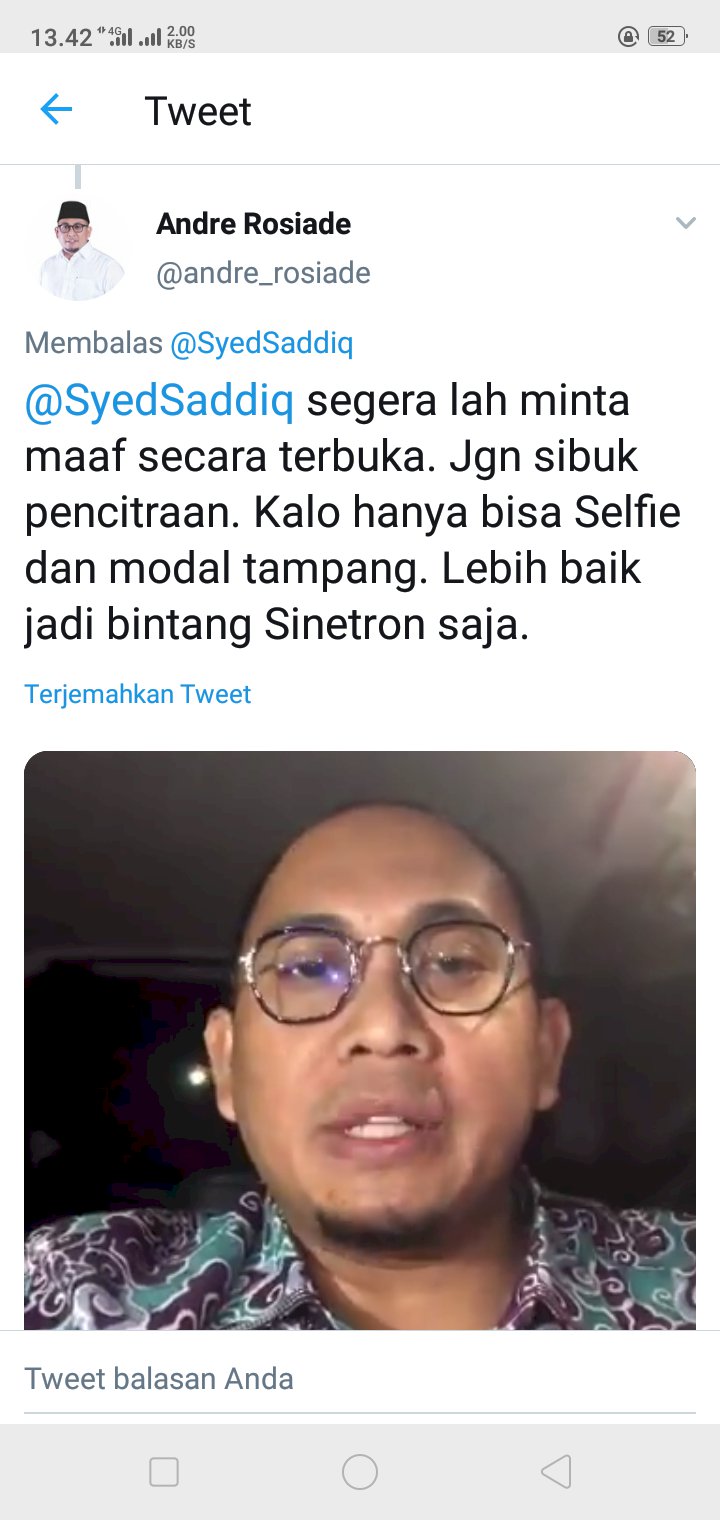This screenshot has height=1520, width=720.
Task: Open the @andre_rosiade handle
Action: point(263,273)
